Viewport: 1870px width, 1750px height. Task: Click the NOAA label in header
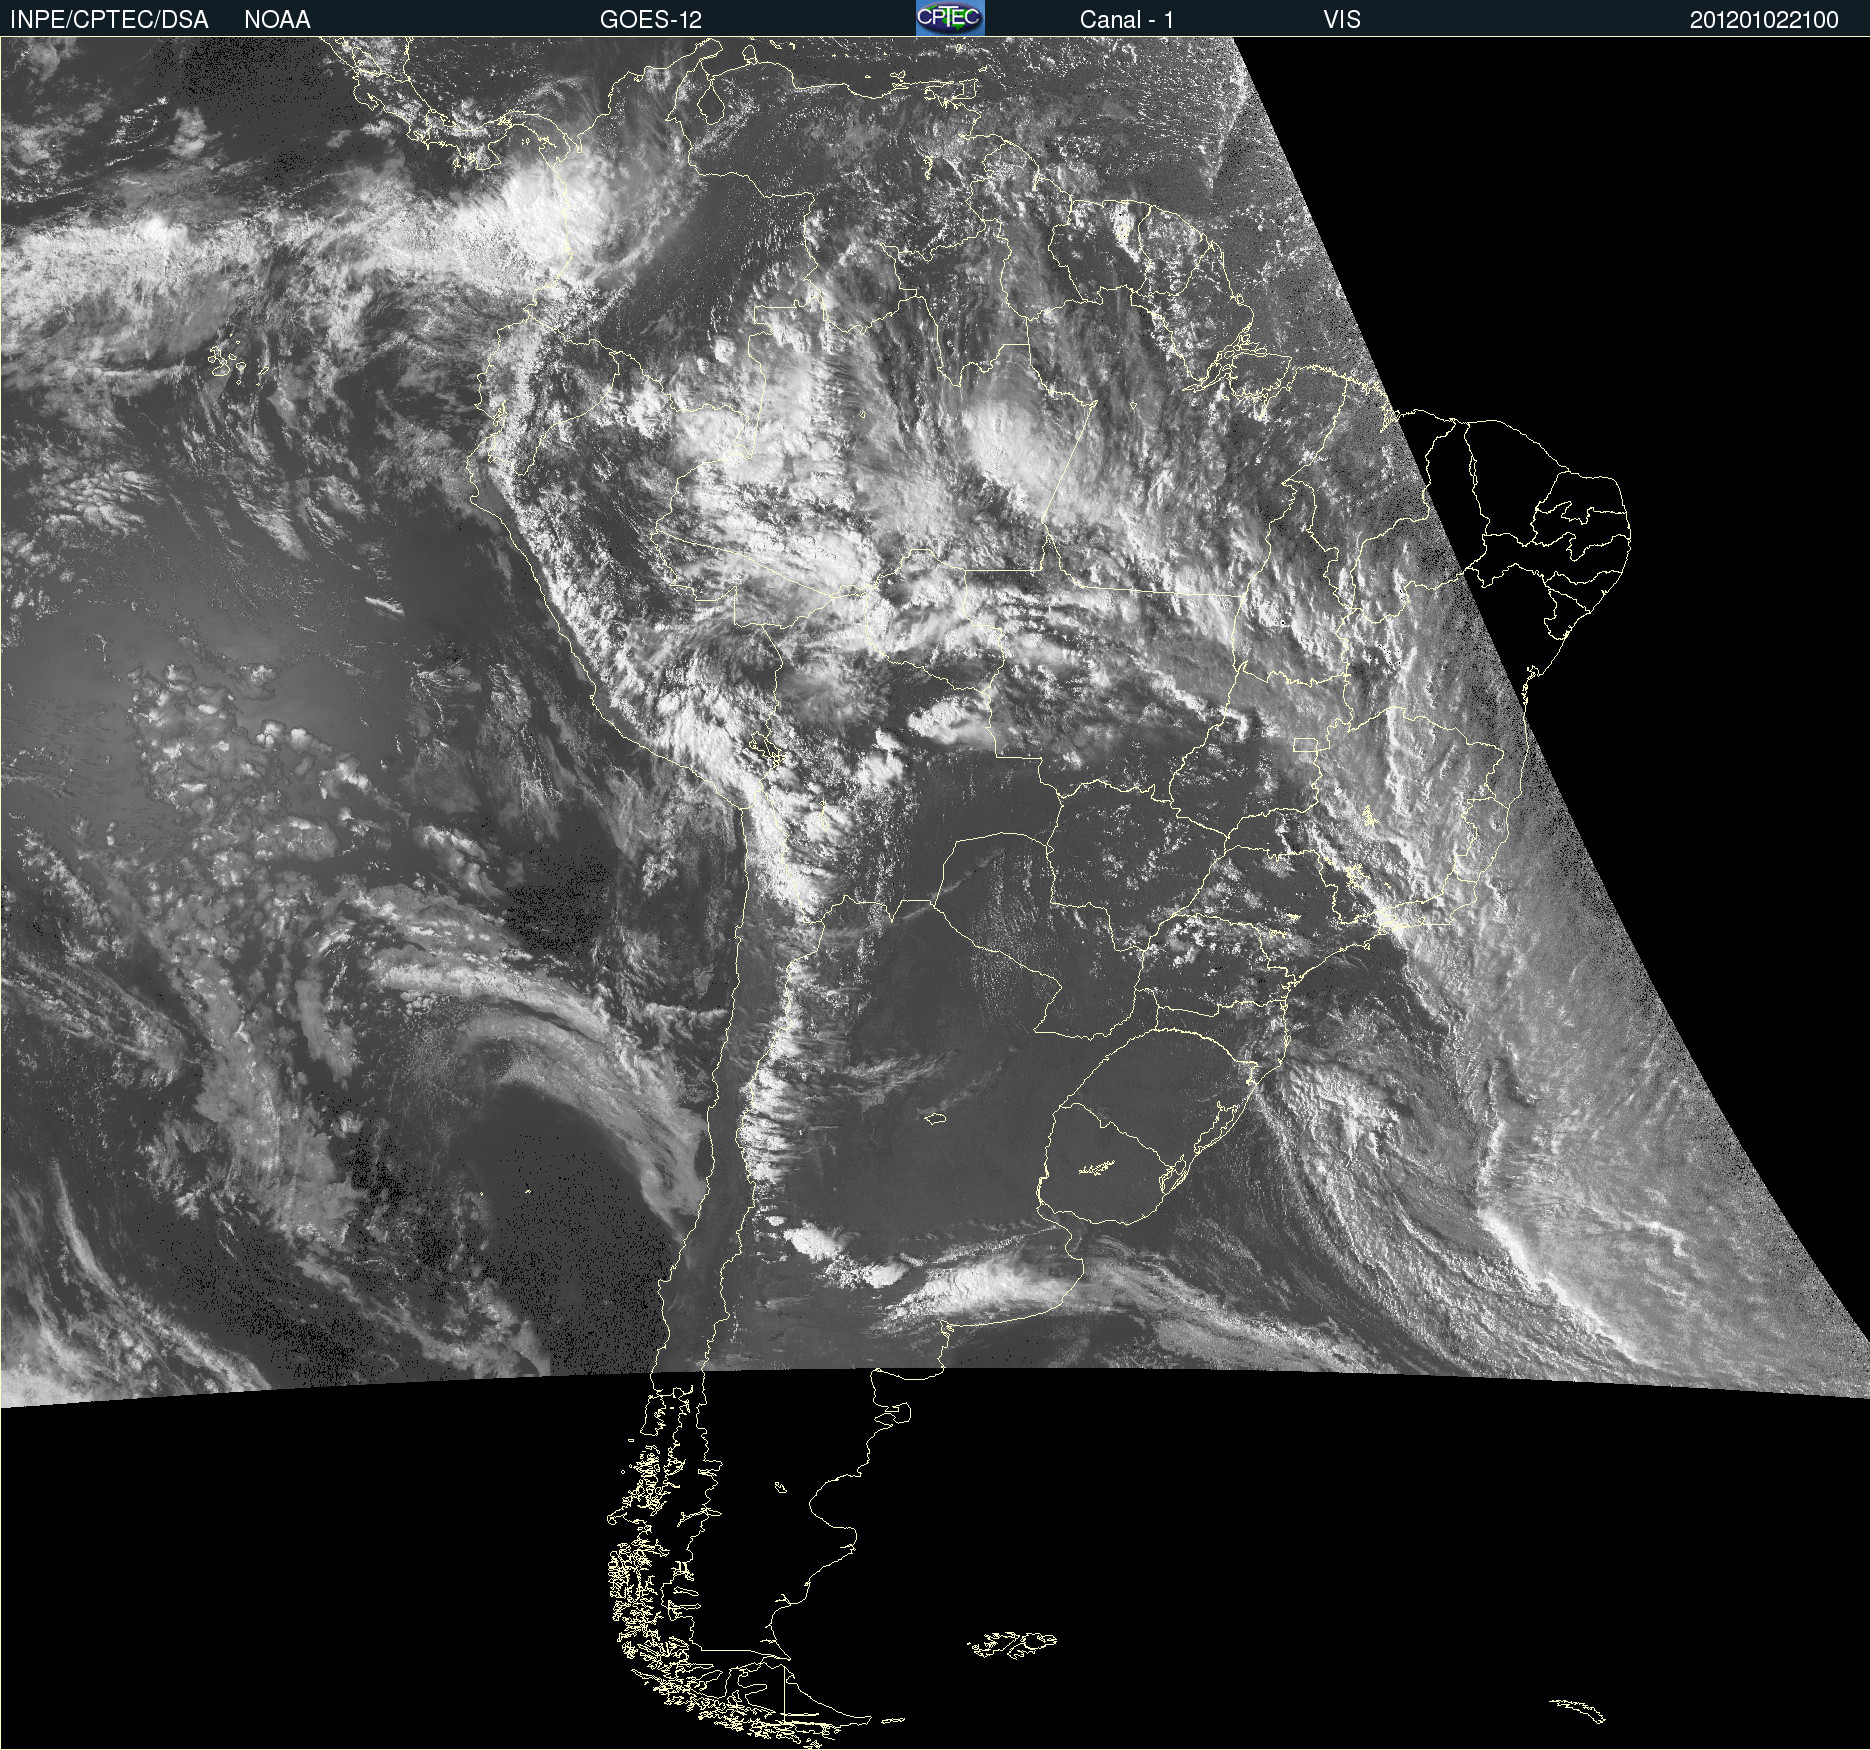[x=277, y=20]
